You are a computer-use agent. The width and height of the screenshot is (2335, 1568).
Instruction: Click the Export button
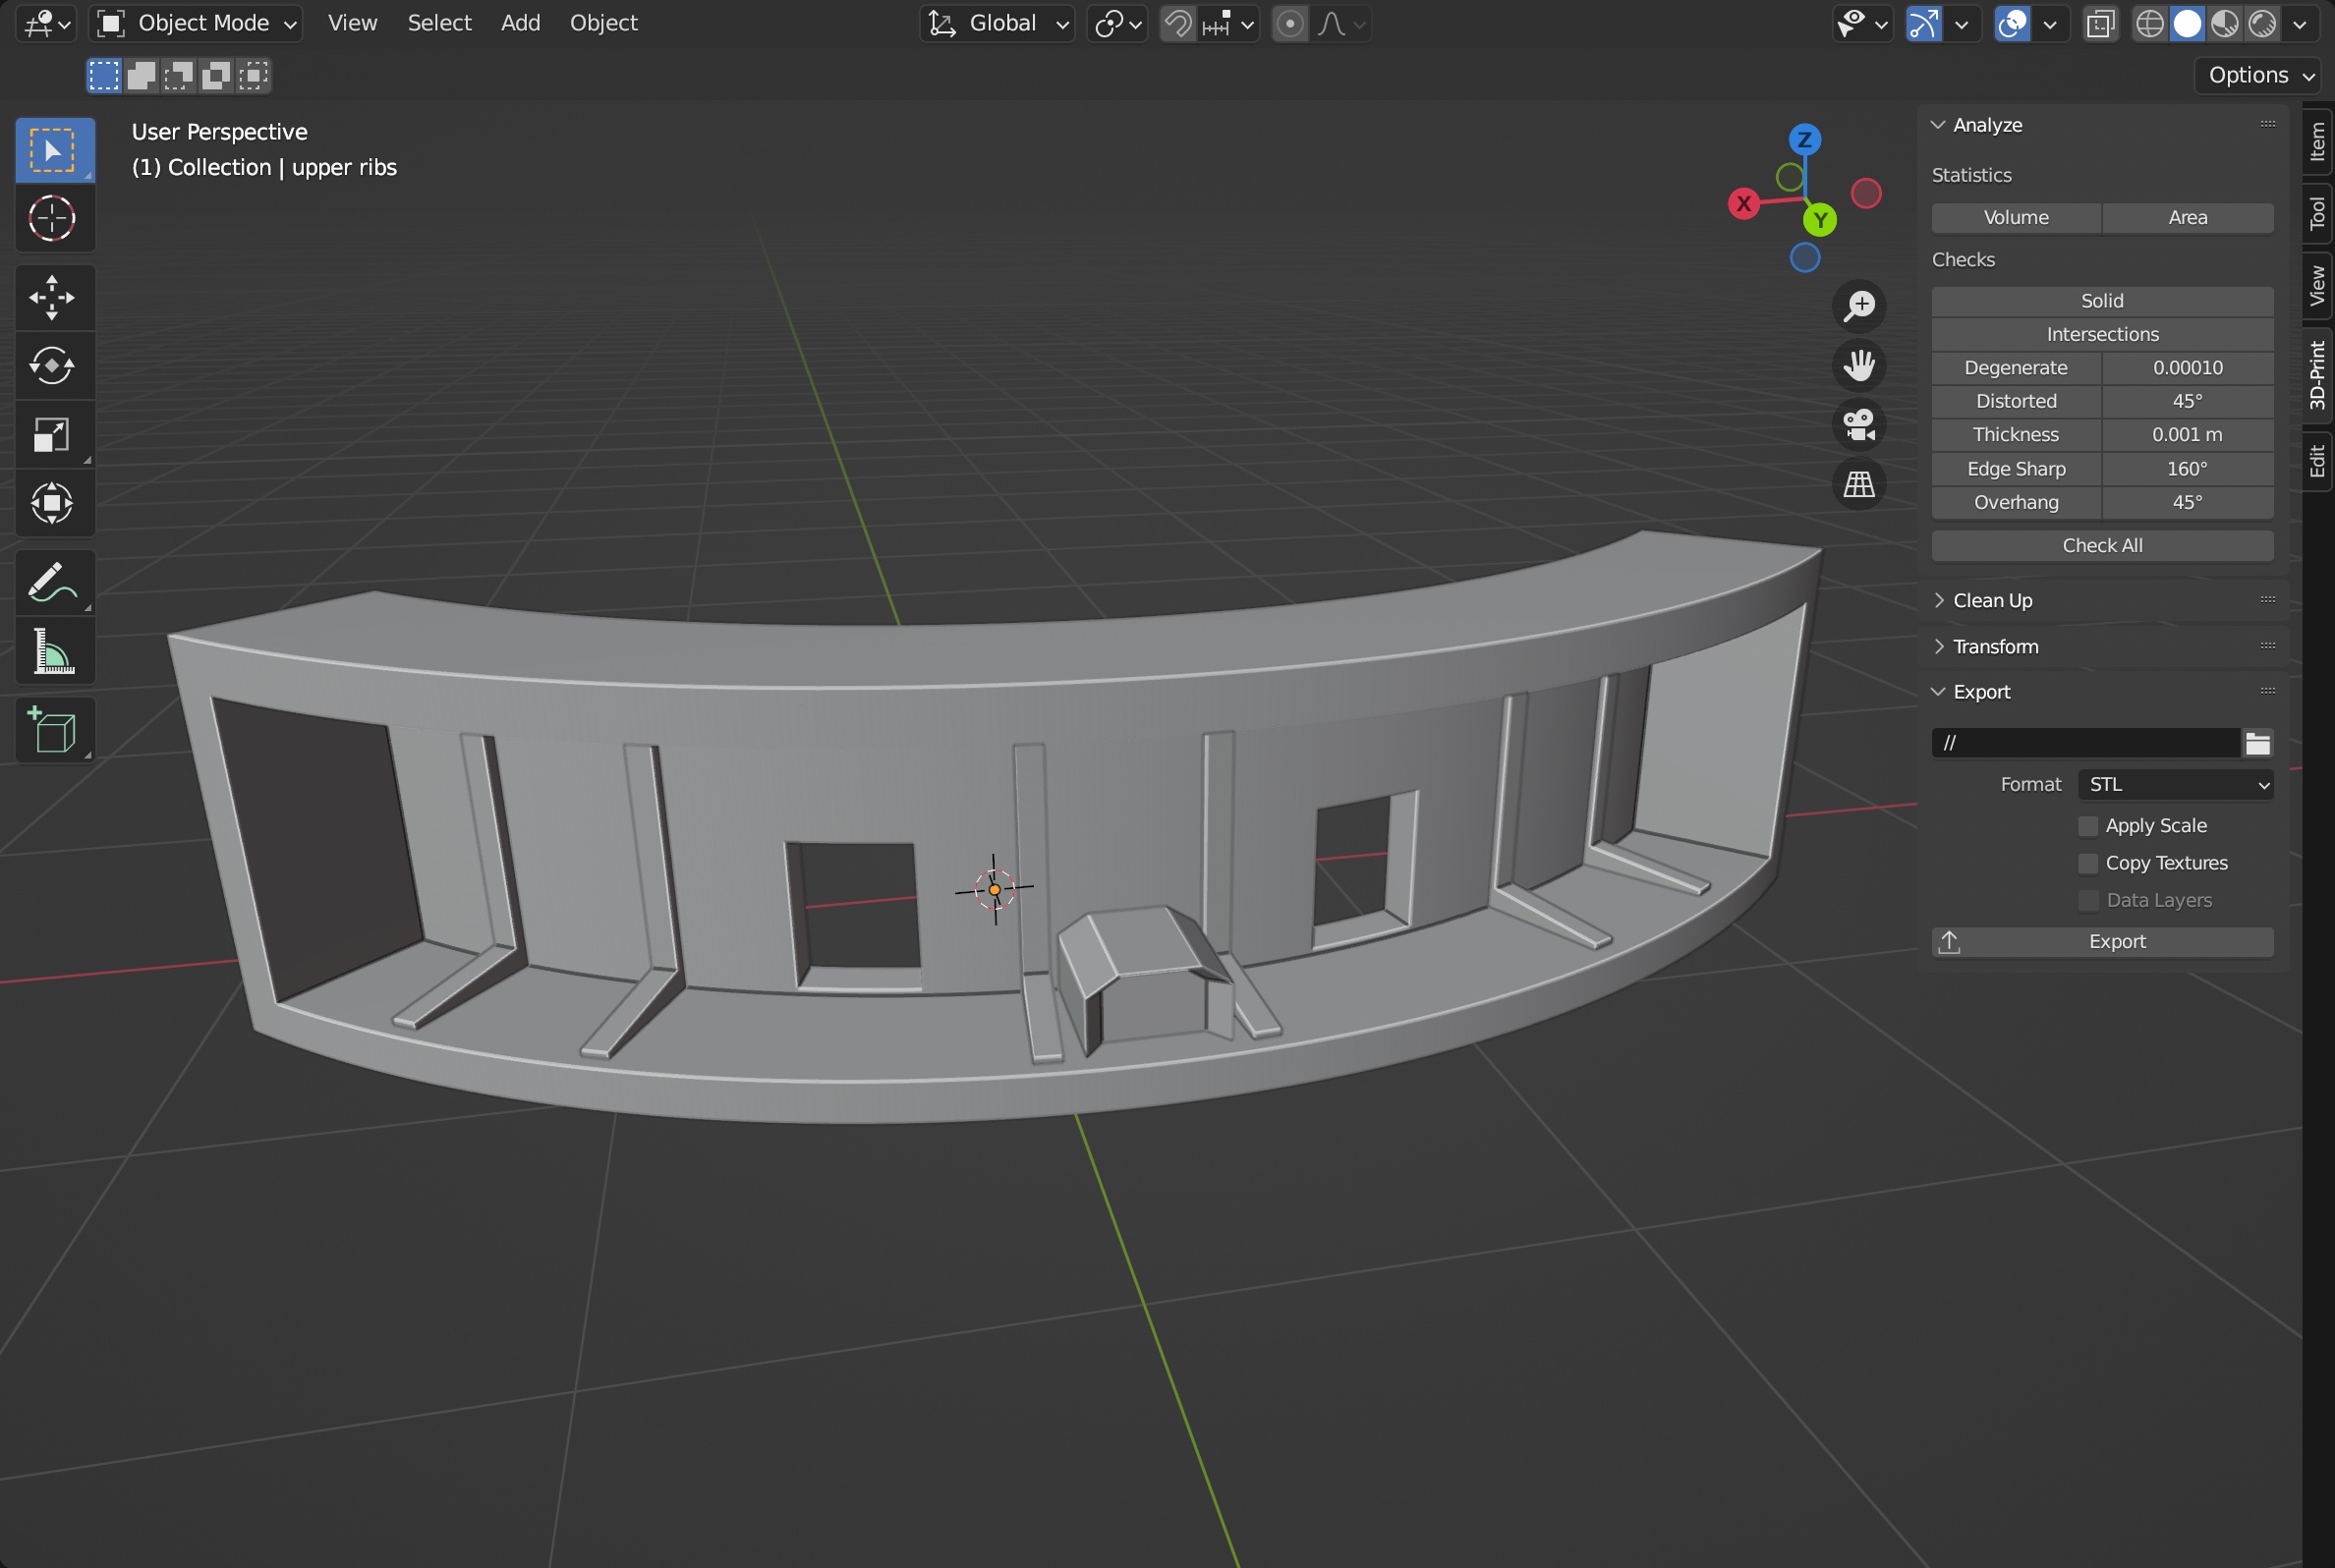pyautogui.click(x=2102, y=942)
